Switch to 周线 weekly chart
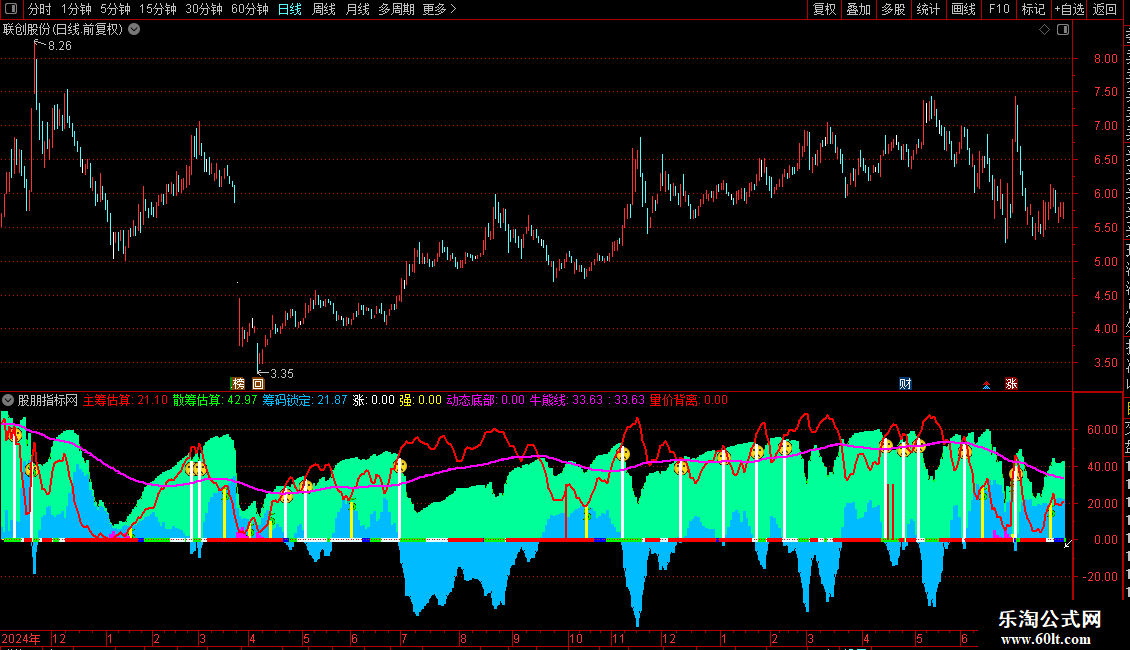Image resolution: width=1130 pixels, height=650 pixels. [324, 9]
